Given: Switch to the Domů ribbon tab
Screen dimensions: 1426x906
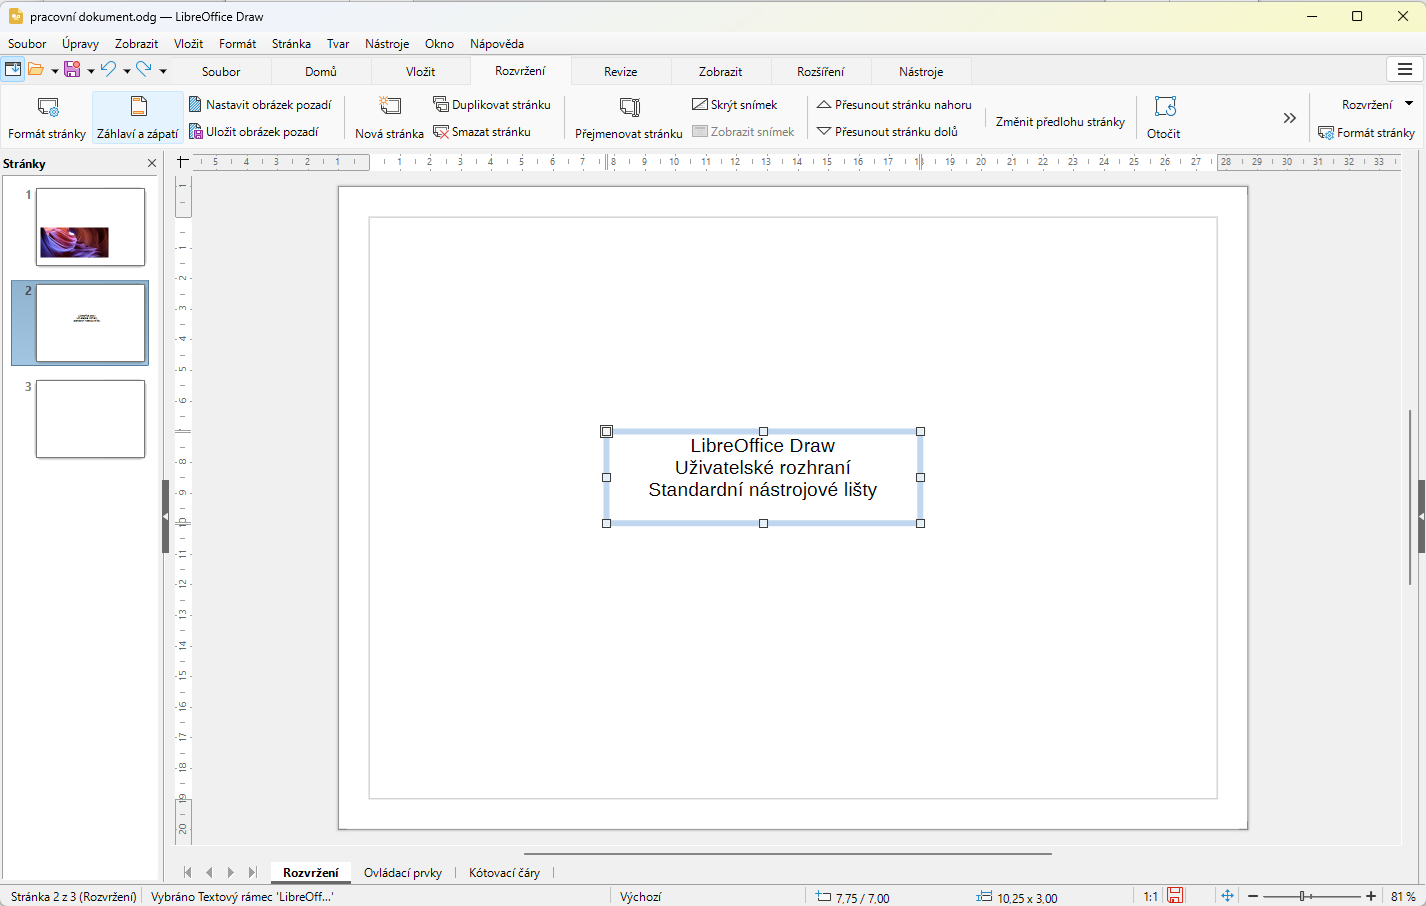Looking at the screenshot, I should 321,71.
